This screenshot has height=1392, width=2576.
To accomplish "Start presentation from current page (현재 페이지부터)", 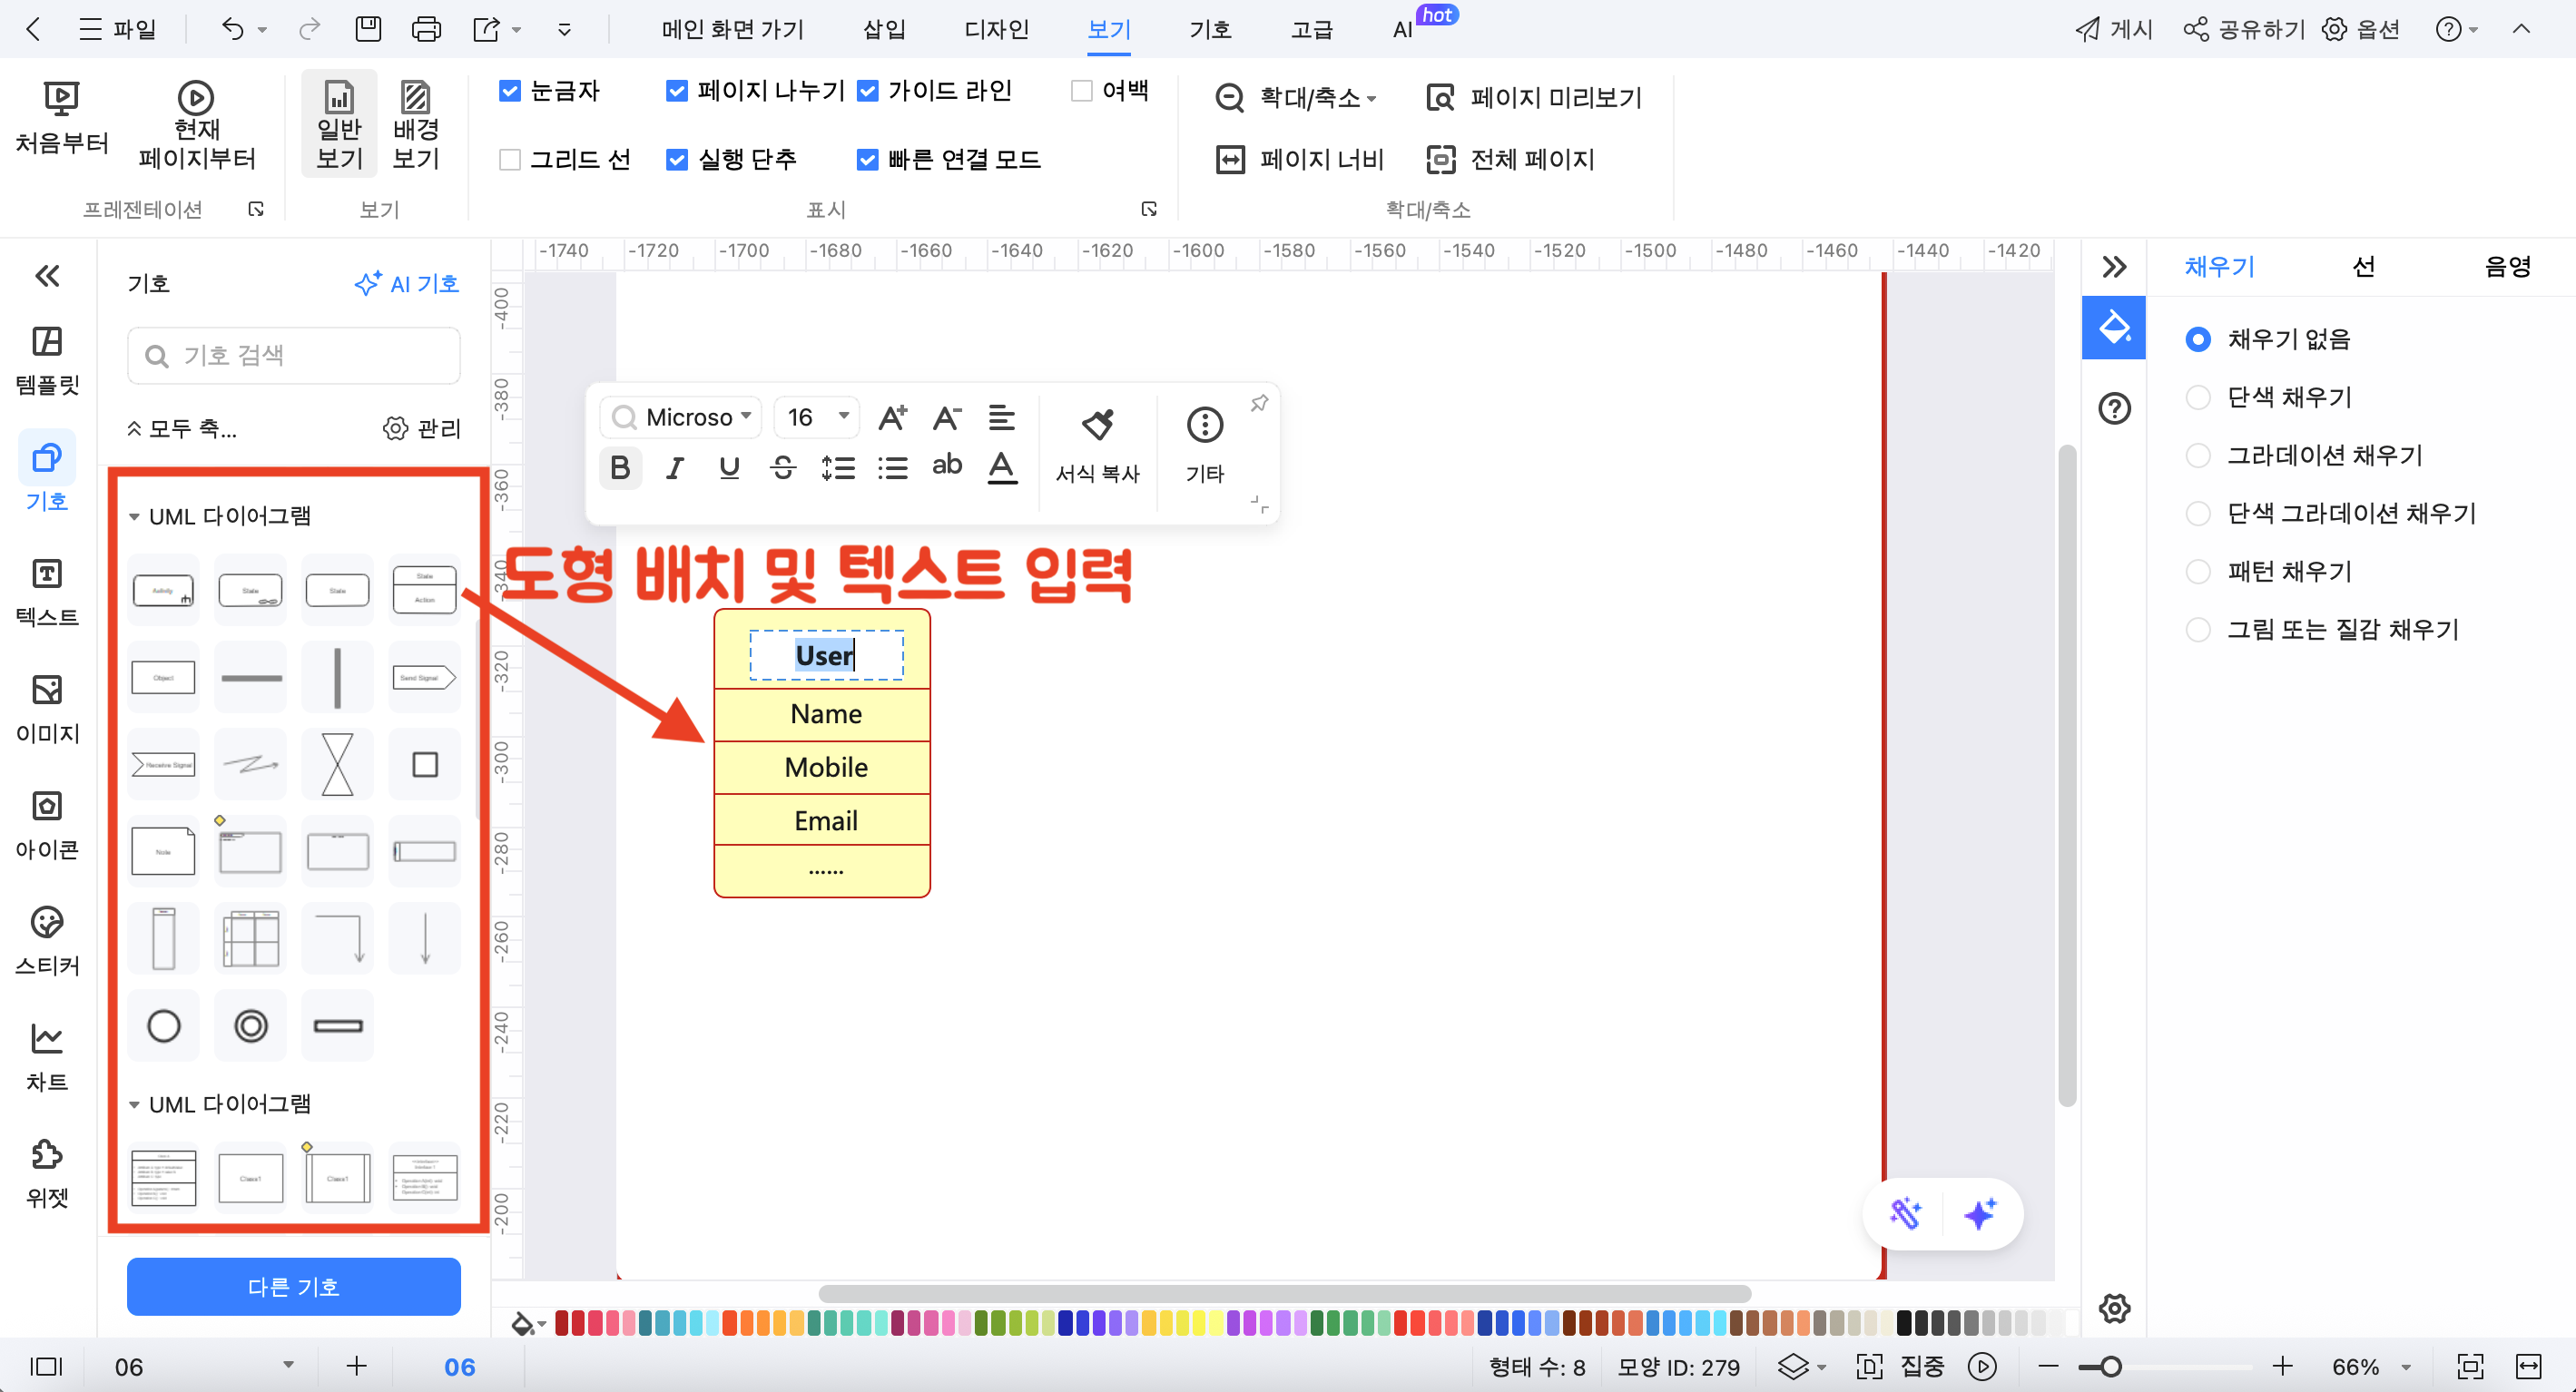I will (196, 126).
